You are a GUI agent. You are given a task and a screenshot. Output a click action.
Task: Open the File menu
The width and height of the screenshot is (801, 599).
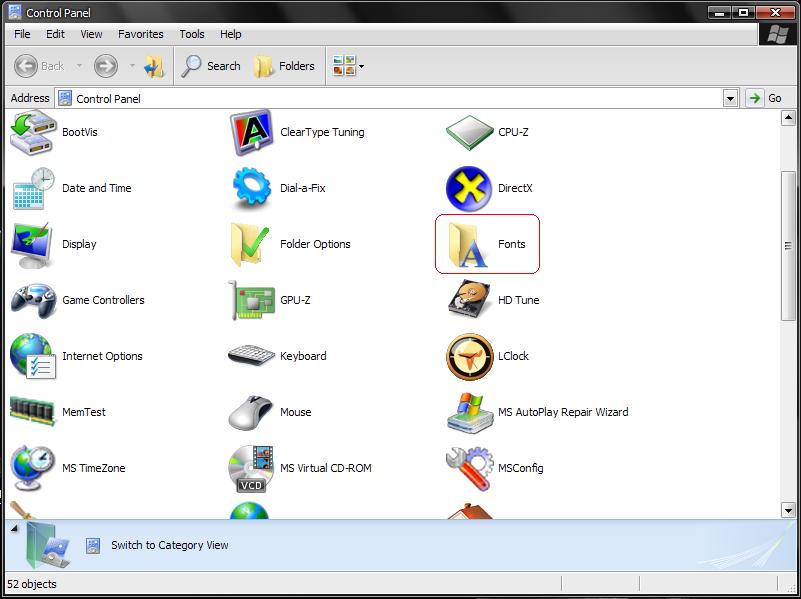22,34
